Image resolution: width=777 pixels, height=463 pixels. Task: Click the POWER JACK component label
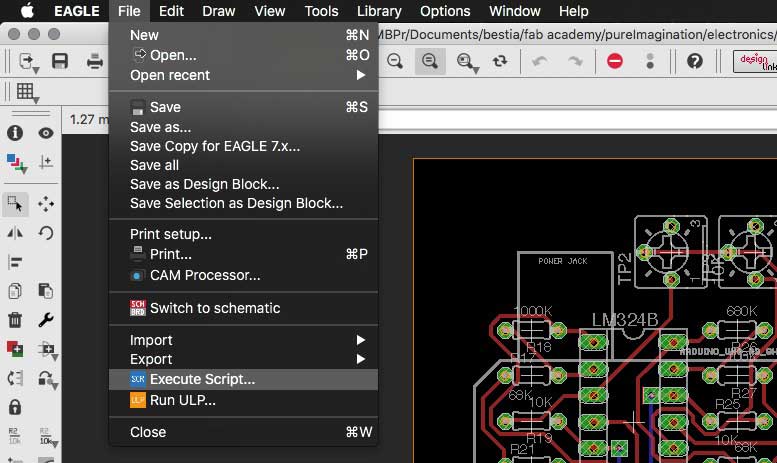coord(562,261)
